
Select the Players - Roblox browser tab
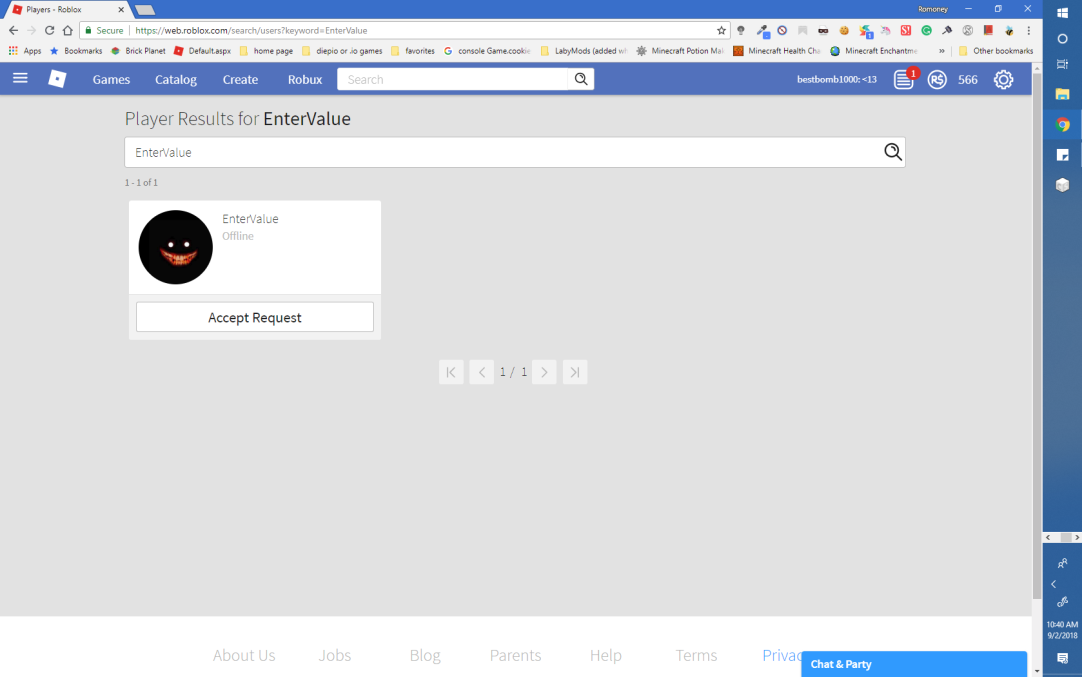pos(67,10)
